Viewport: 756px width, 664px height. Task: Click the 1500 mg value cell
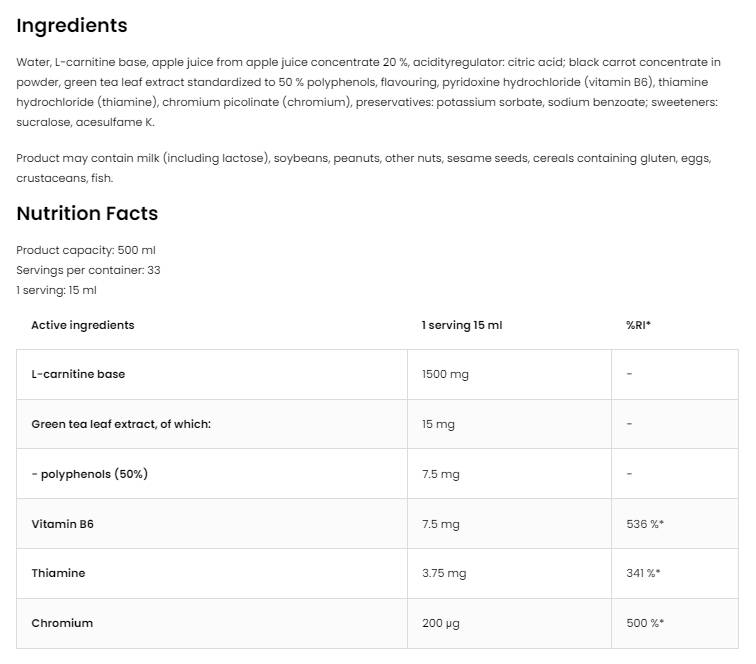(445, 374)
